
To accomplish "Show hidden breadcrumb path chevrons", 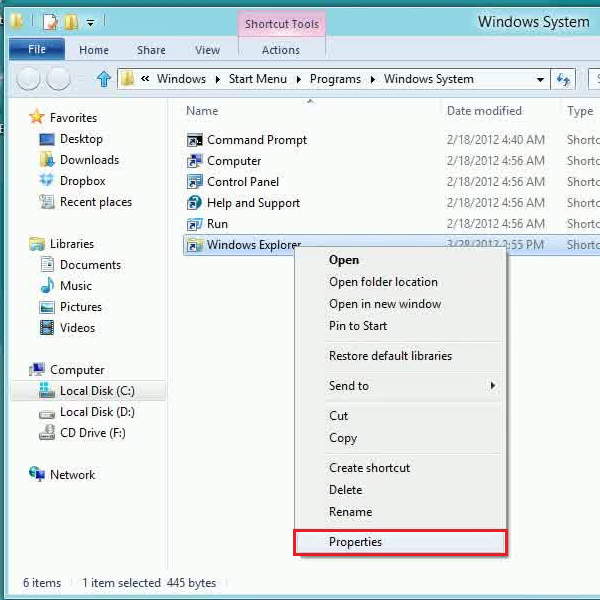I will [x=145, y=79].
